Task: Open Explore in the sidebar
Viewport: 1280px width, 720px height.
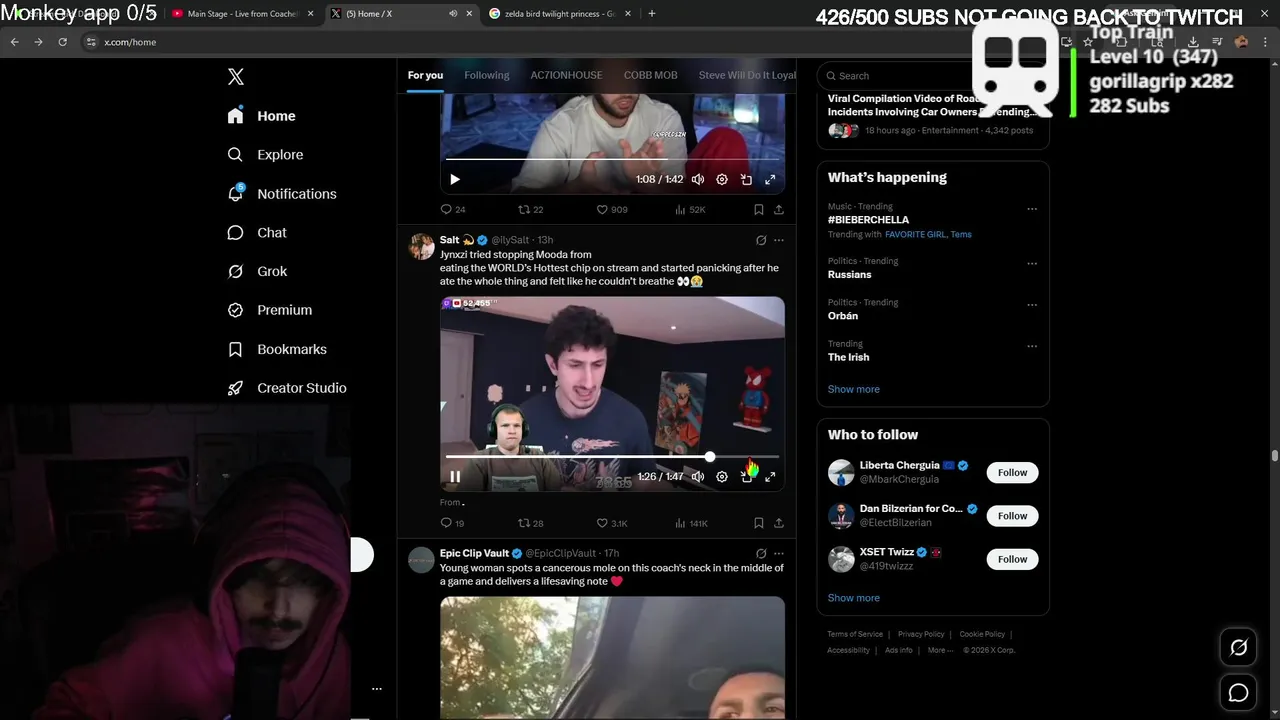Action: coord(265,155)
